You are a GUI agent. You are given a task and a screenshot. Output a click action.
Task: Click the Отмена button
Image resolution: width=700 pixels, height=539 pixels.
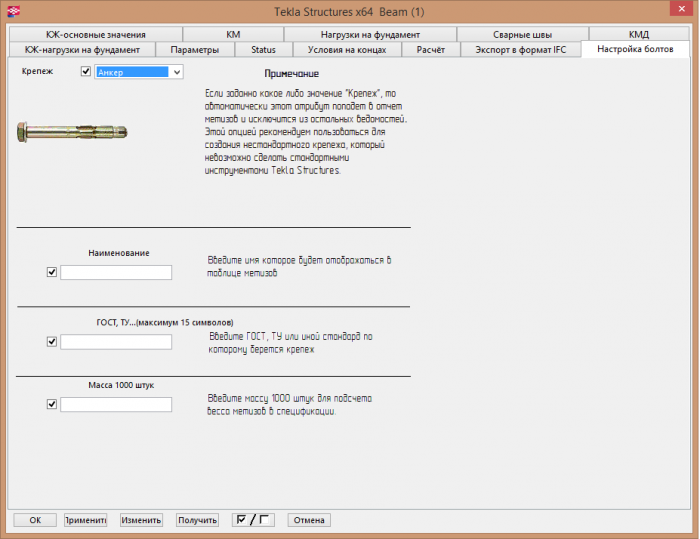click(309, 520)
